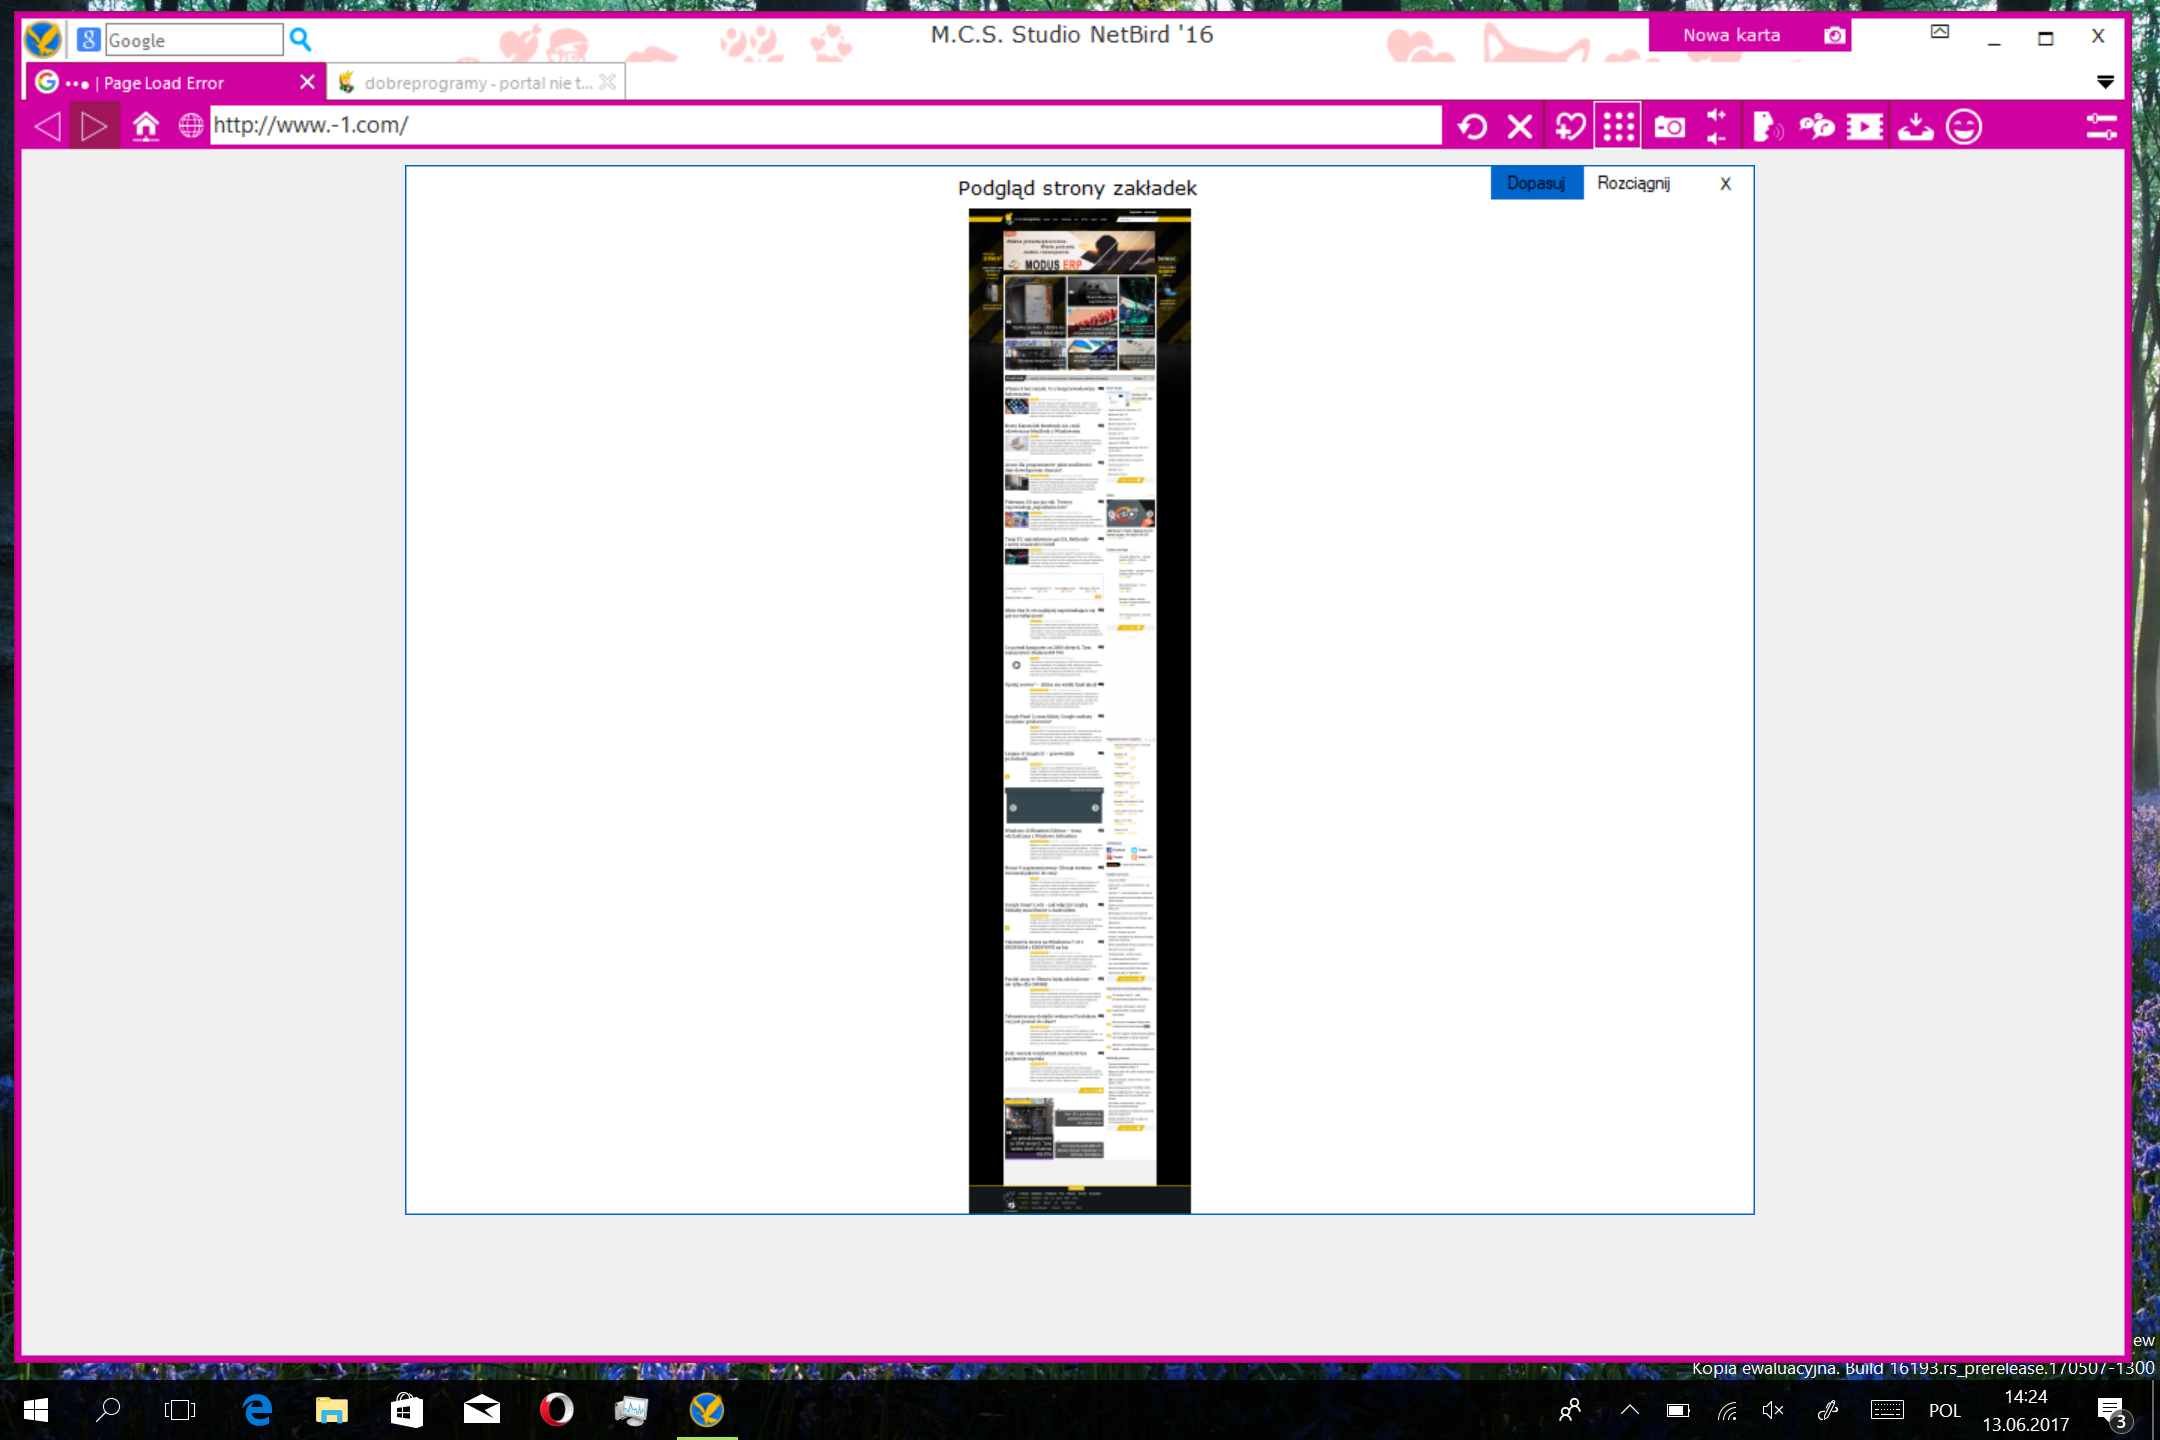The height and width of the screenshot is (1440, 2160).
Task: Open the settings sliders icon
Action: 2101,127
